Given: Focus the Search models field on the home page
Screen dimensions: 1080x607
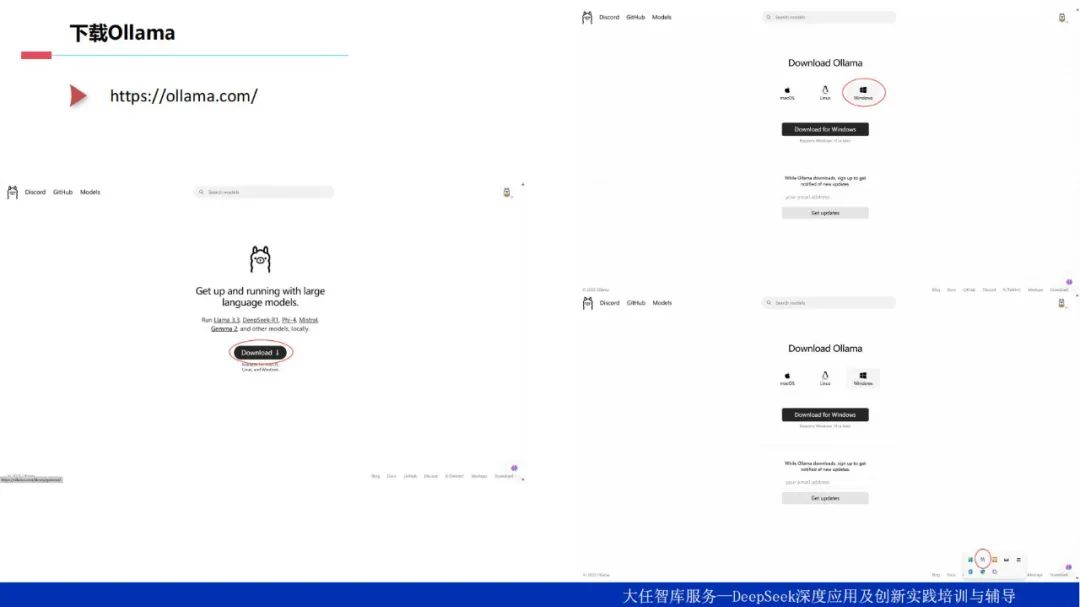Looking at the screenshot, I should coord(264,192).
